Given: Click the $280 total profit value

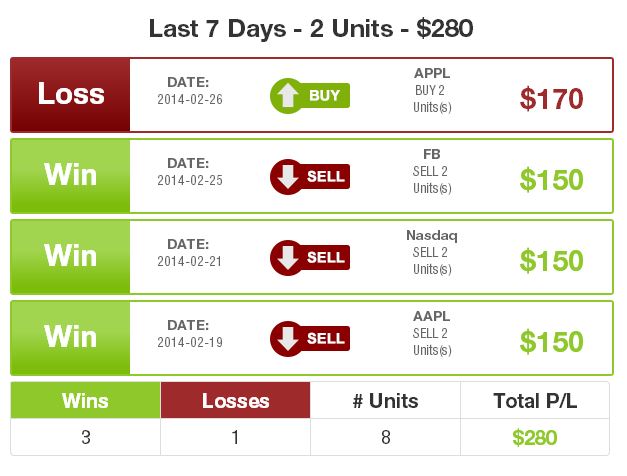Looking at the screenshot, I should point(535,437).
